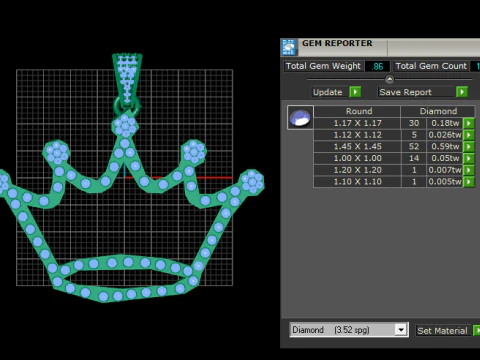Click green arrow for 1.00 X 1.00 row

(469, 158)
